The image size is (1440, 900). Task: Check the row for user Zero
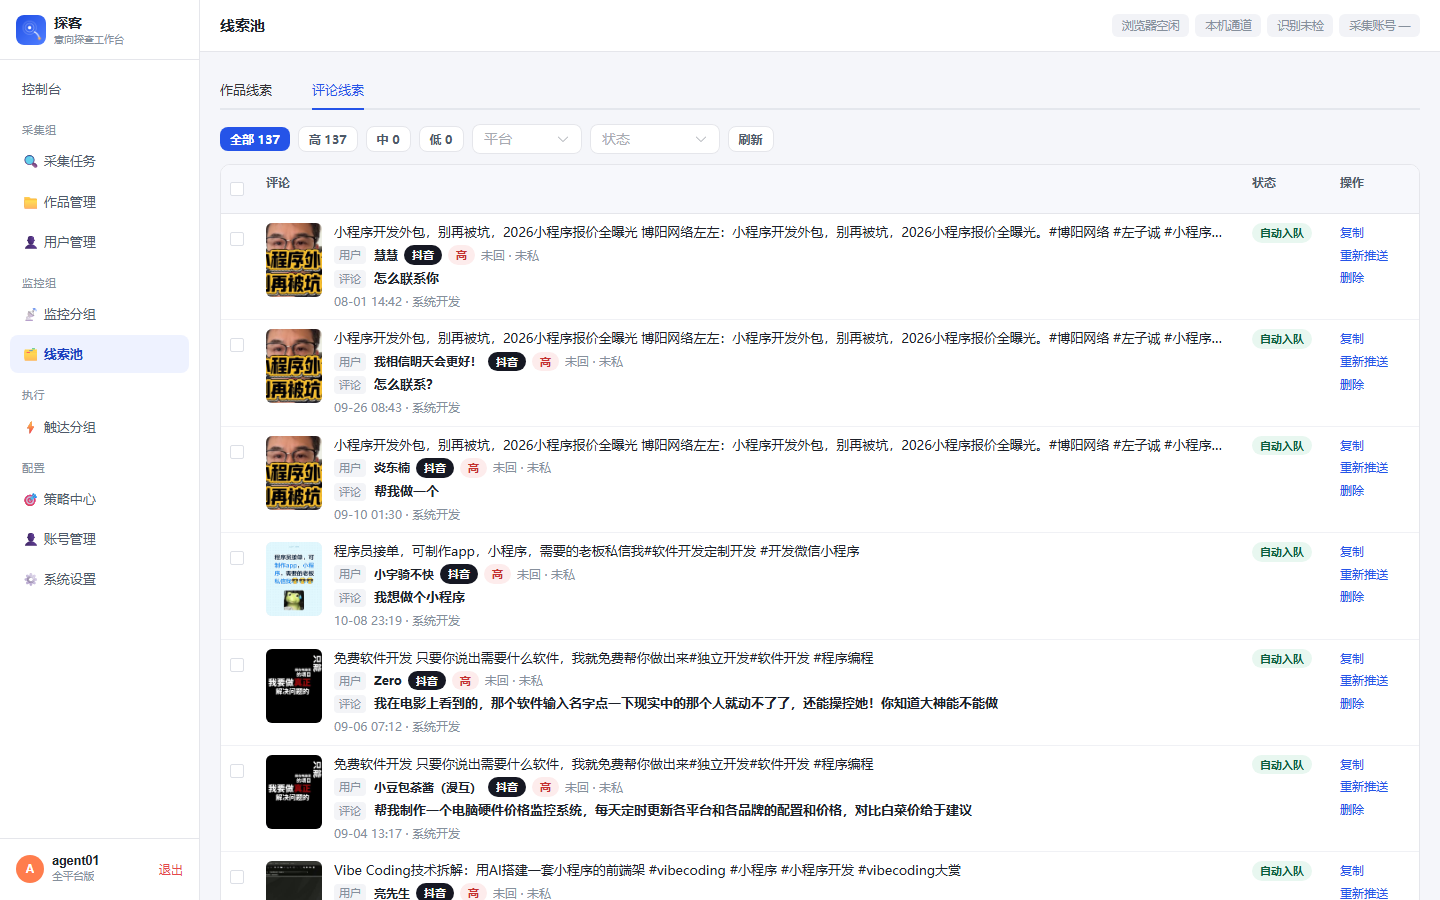(237, 665)
